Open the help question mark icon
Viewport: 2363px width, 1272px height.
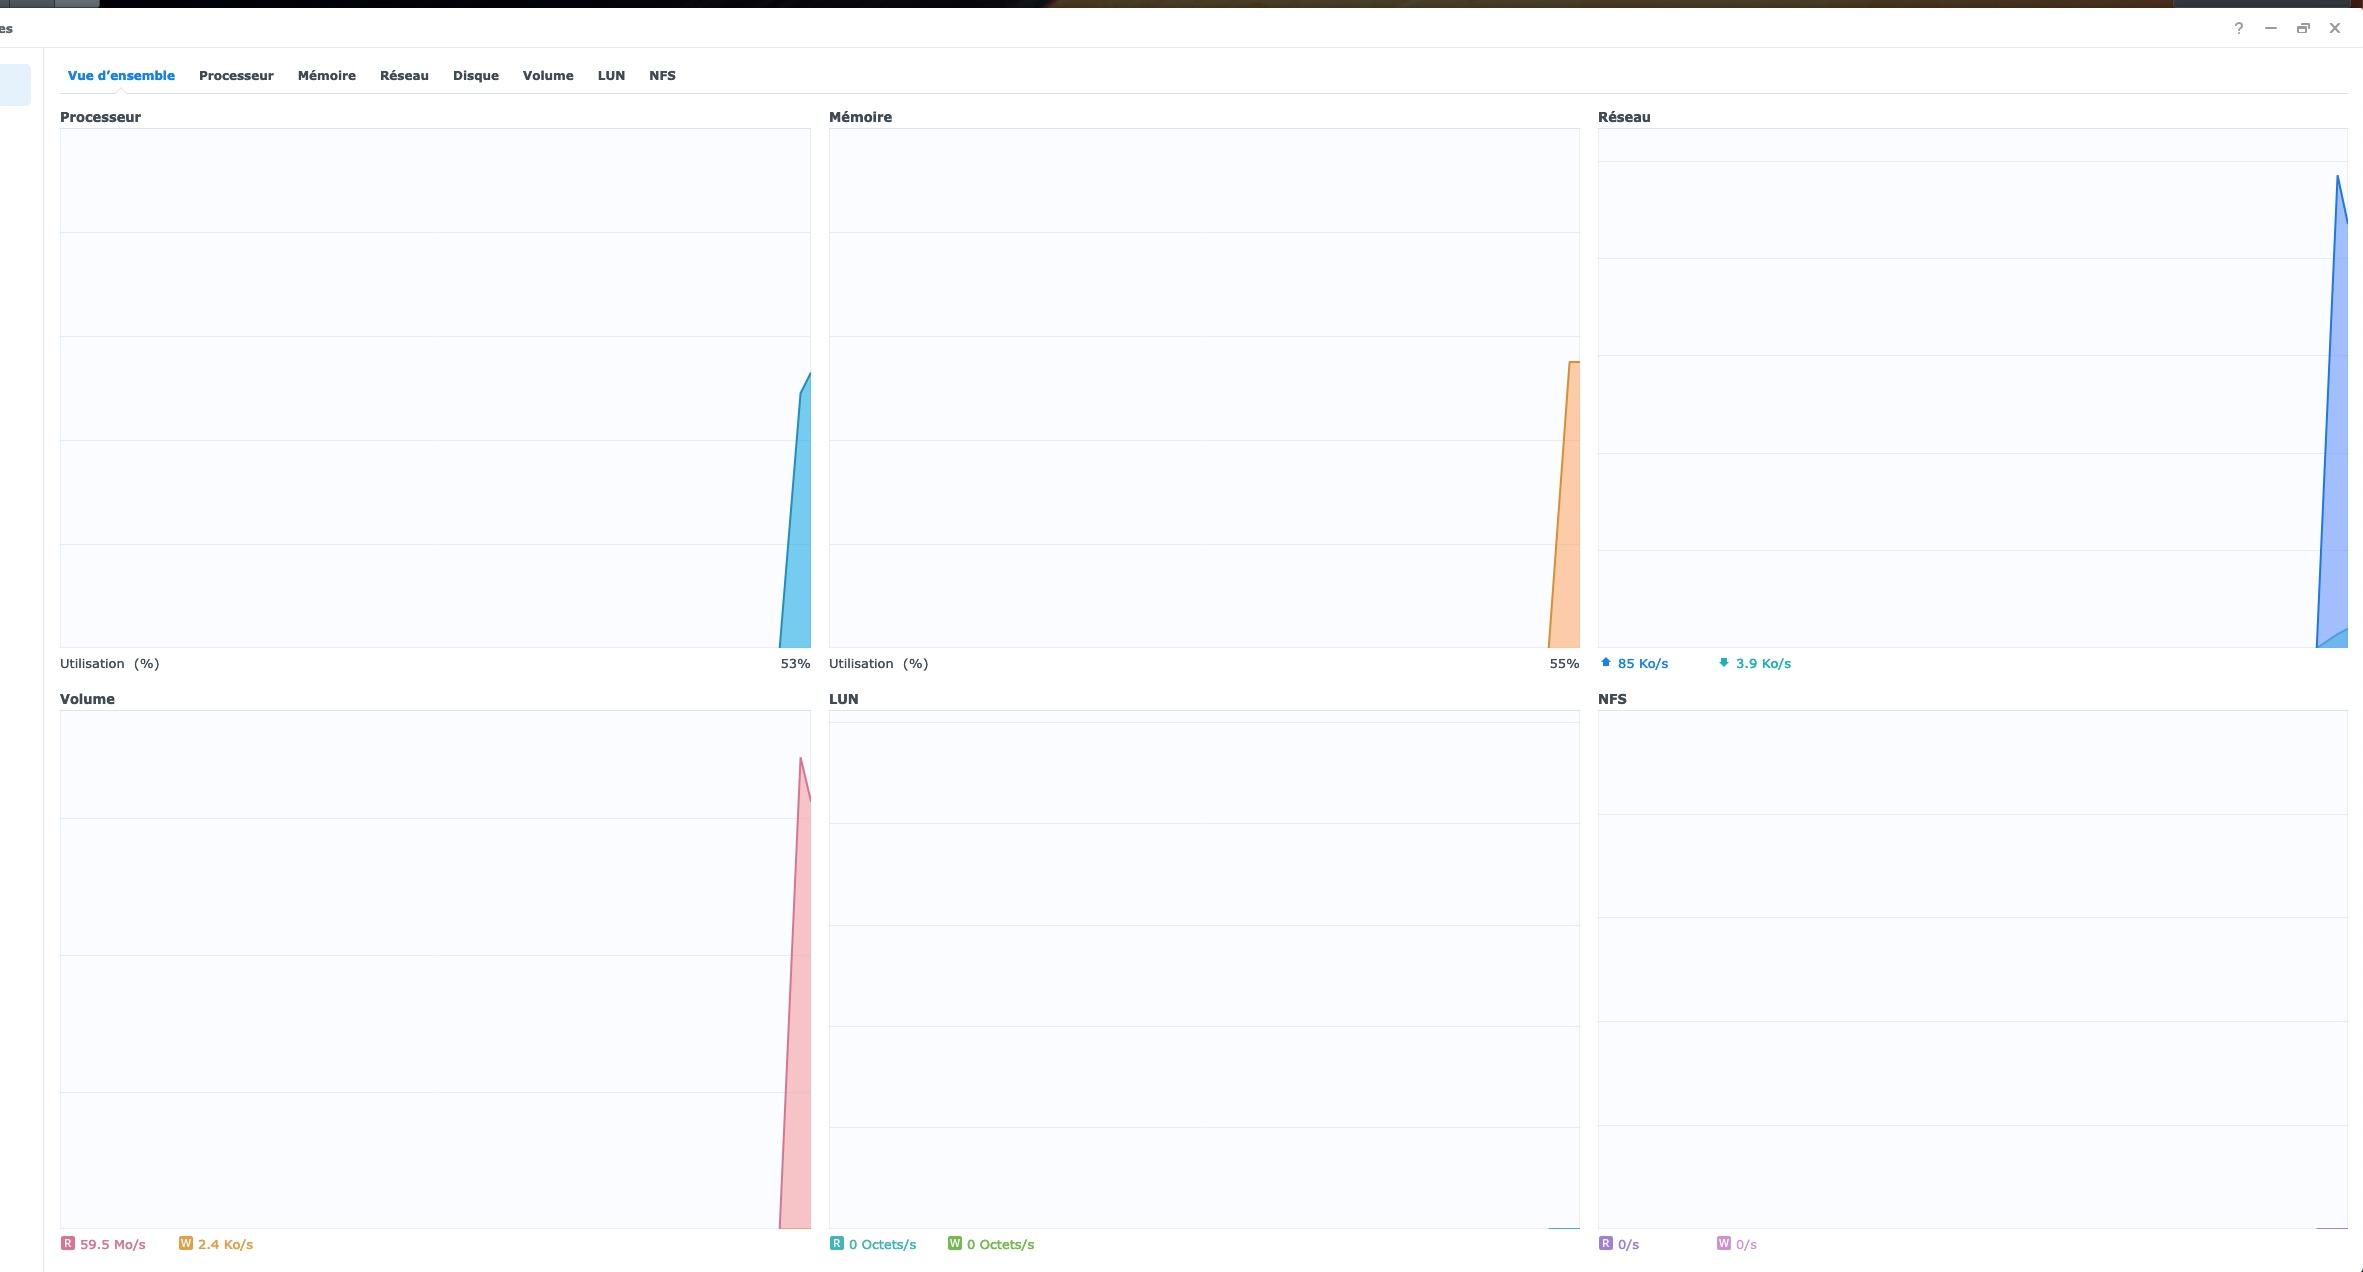coord(2238,28)
